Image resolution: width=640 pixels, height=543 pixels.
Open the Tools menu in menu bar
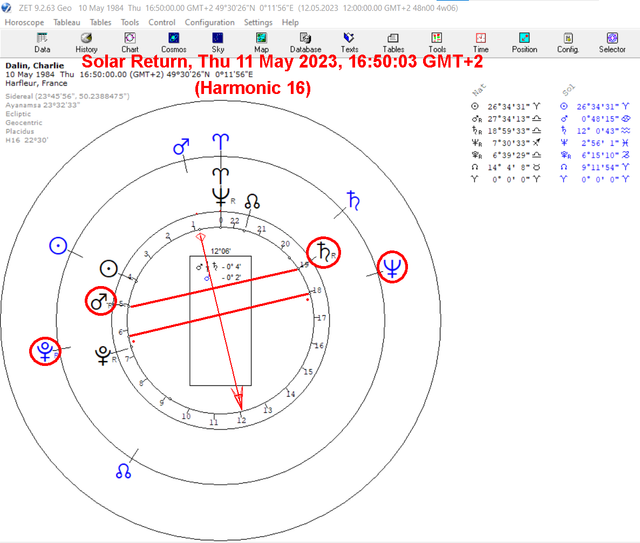click(130, 22)
